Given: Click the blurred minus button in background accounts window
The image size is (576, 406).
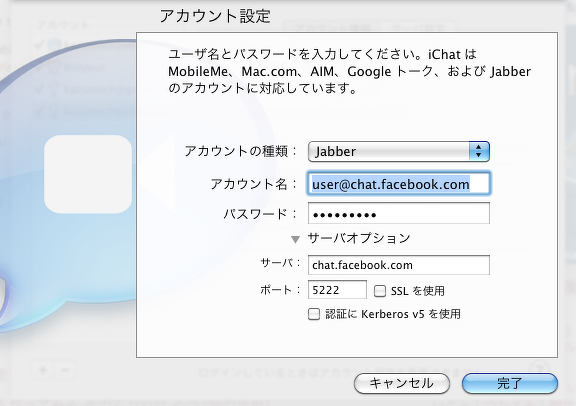Looking at the screenshot, I should 65,370.
